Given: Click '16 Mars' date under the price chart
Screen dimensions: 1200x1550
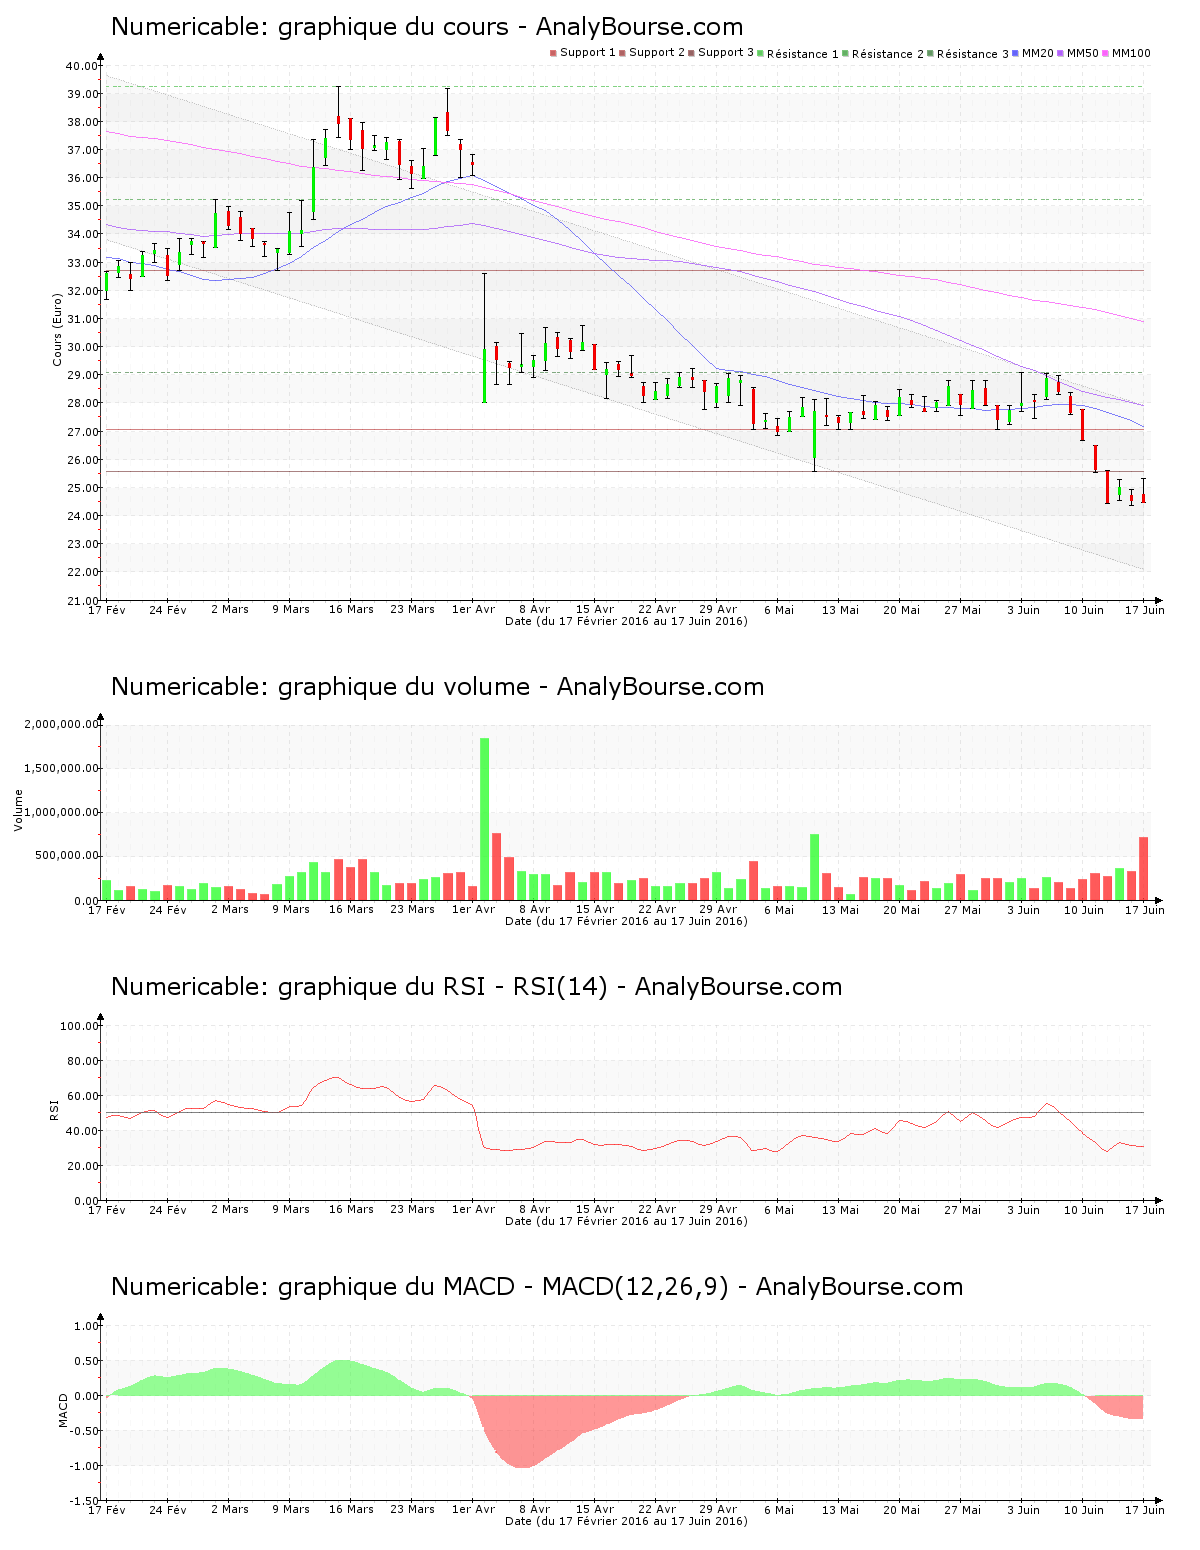Looking at the screenshot, I should [x=351, y=610].
